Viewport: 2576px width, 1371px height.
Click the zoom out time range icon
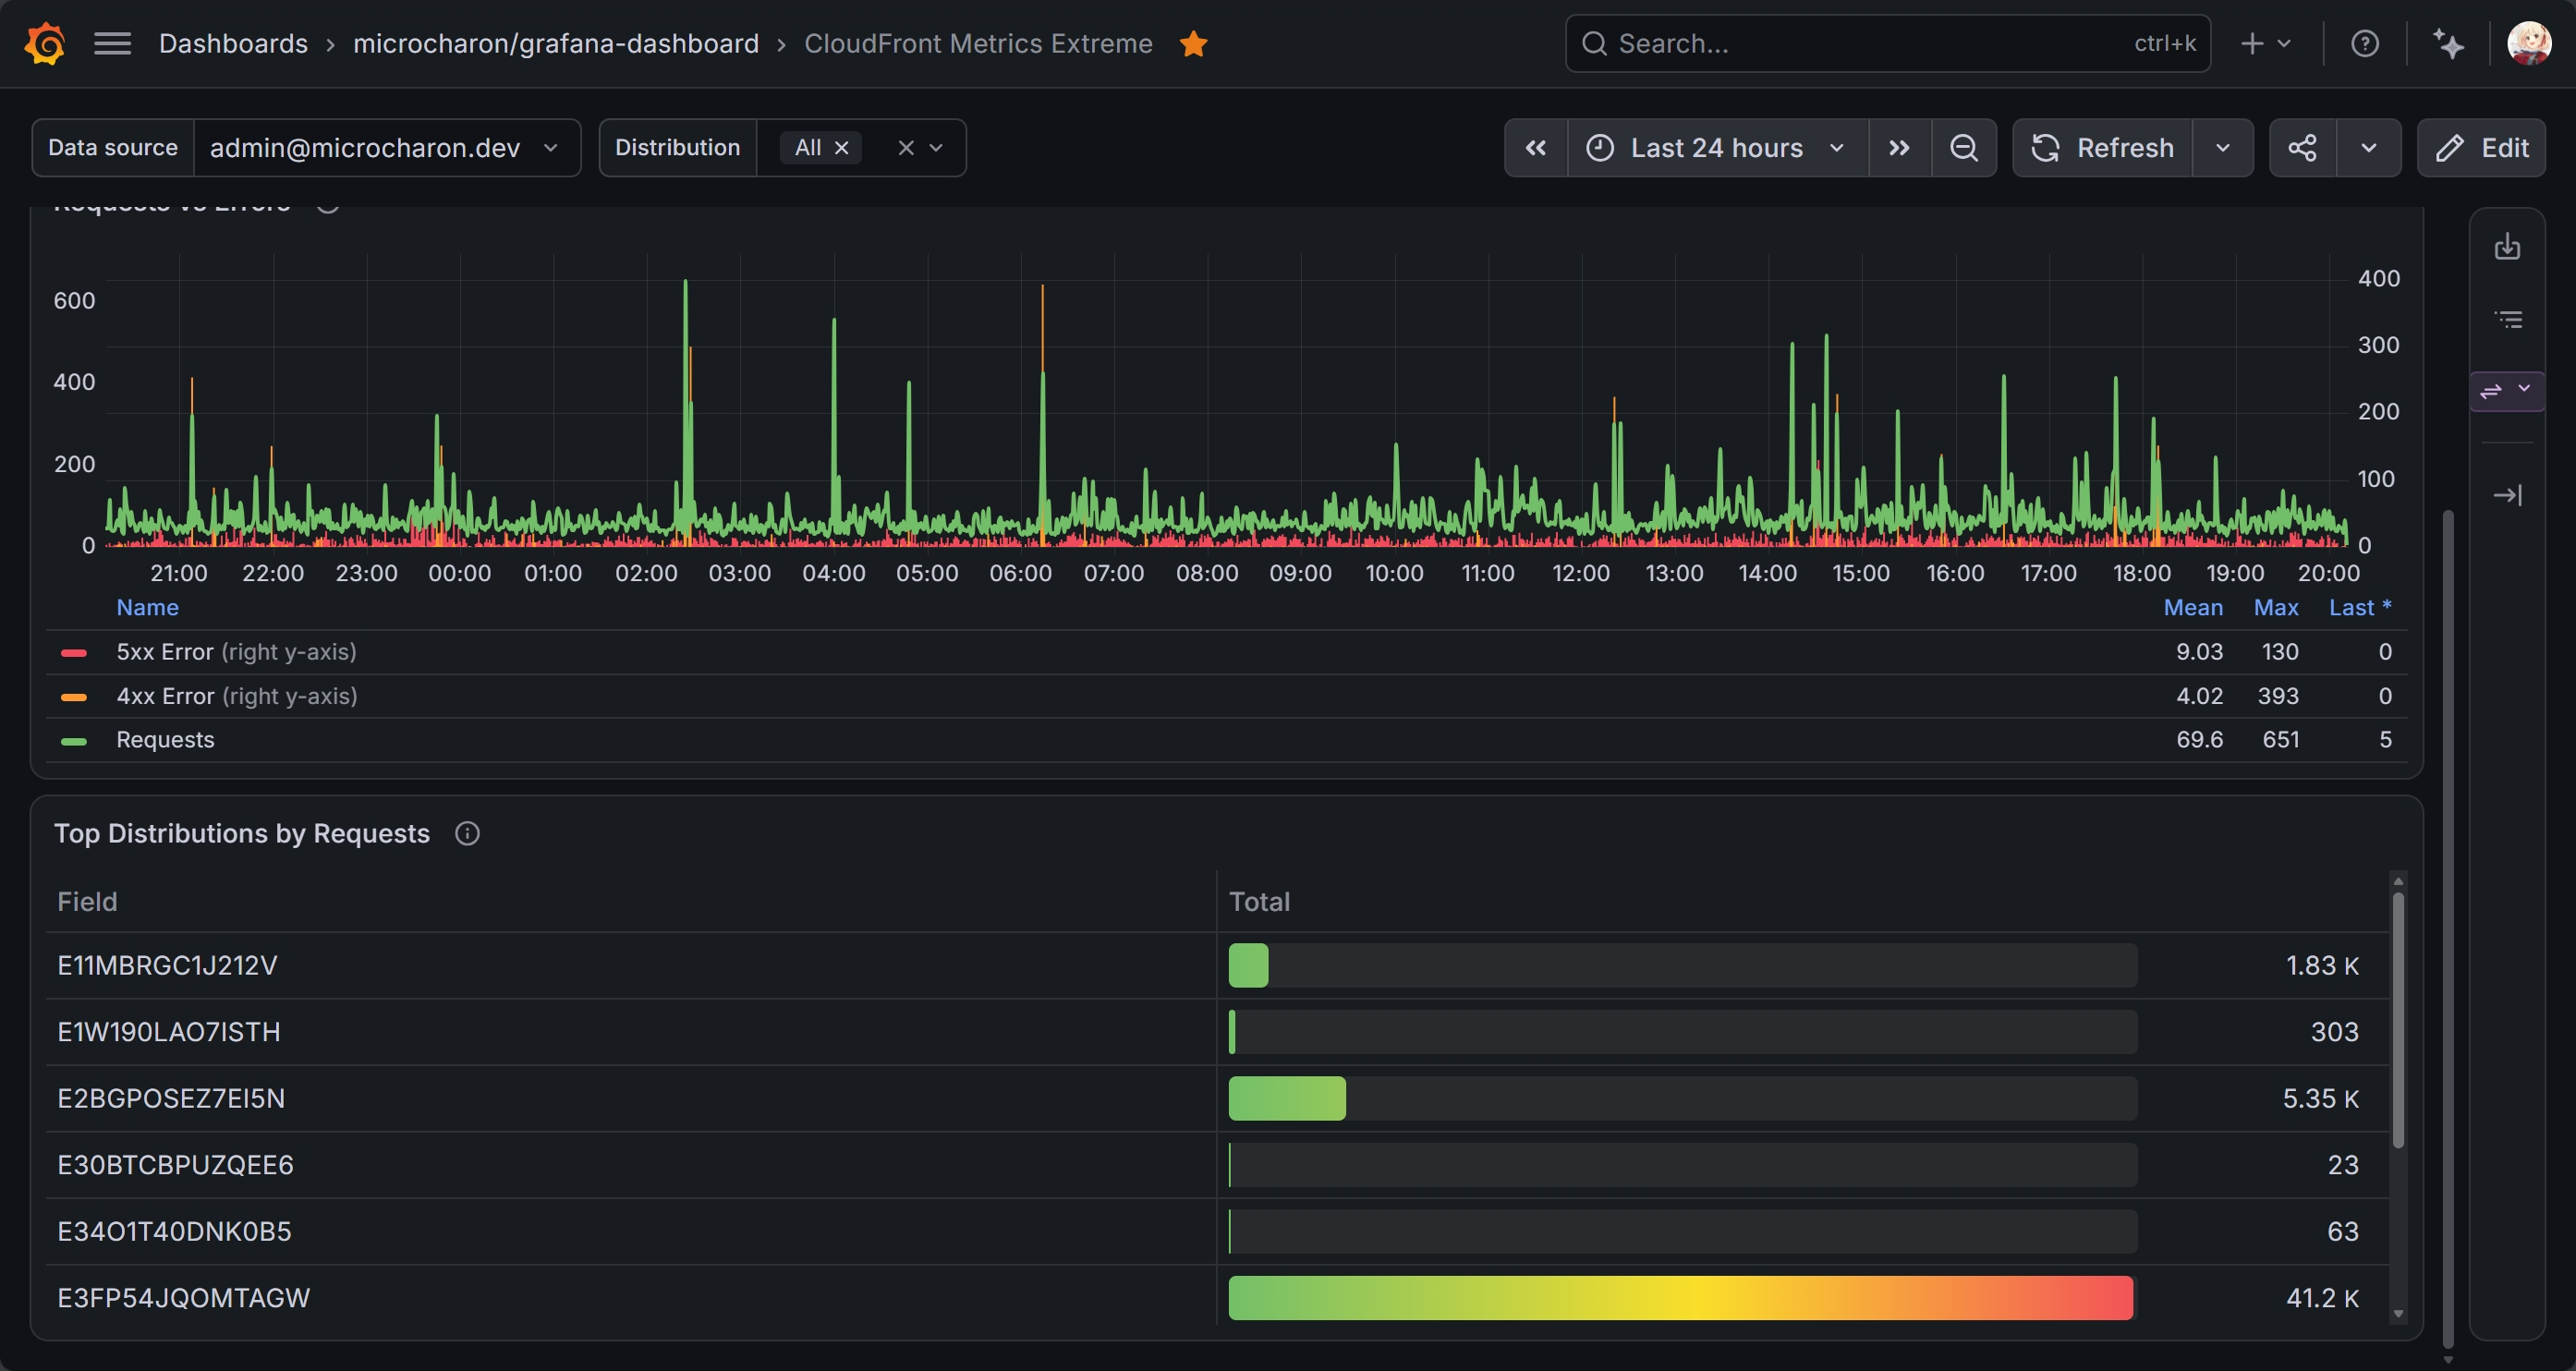(x=1963, y=148)
